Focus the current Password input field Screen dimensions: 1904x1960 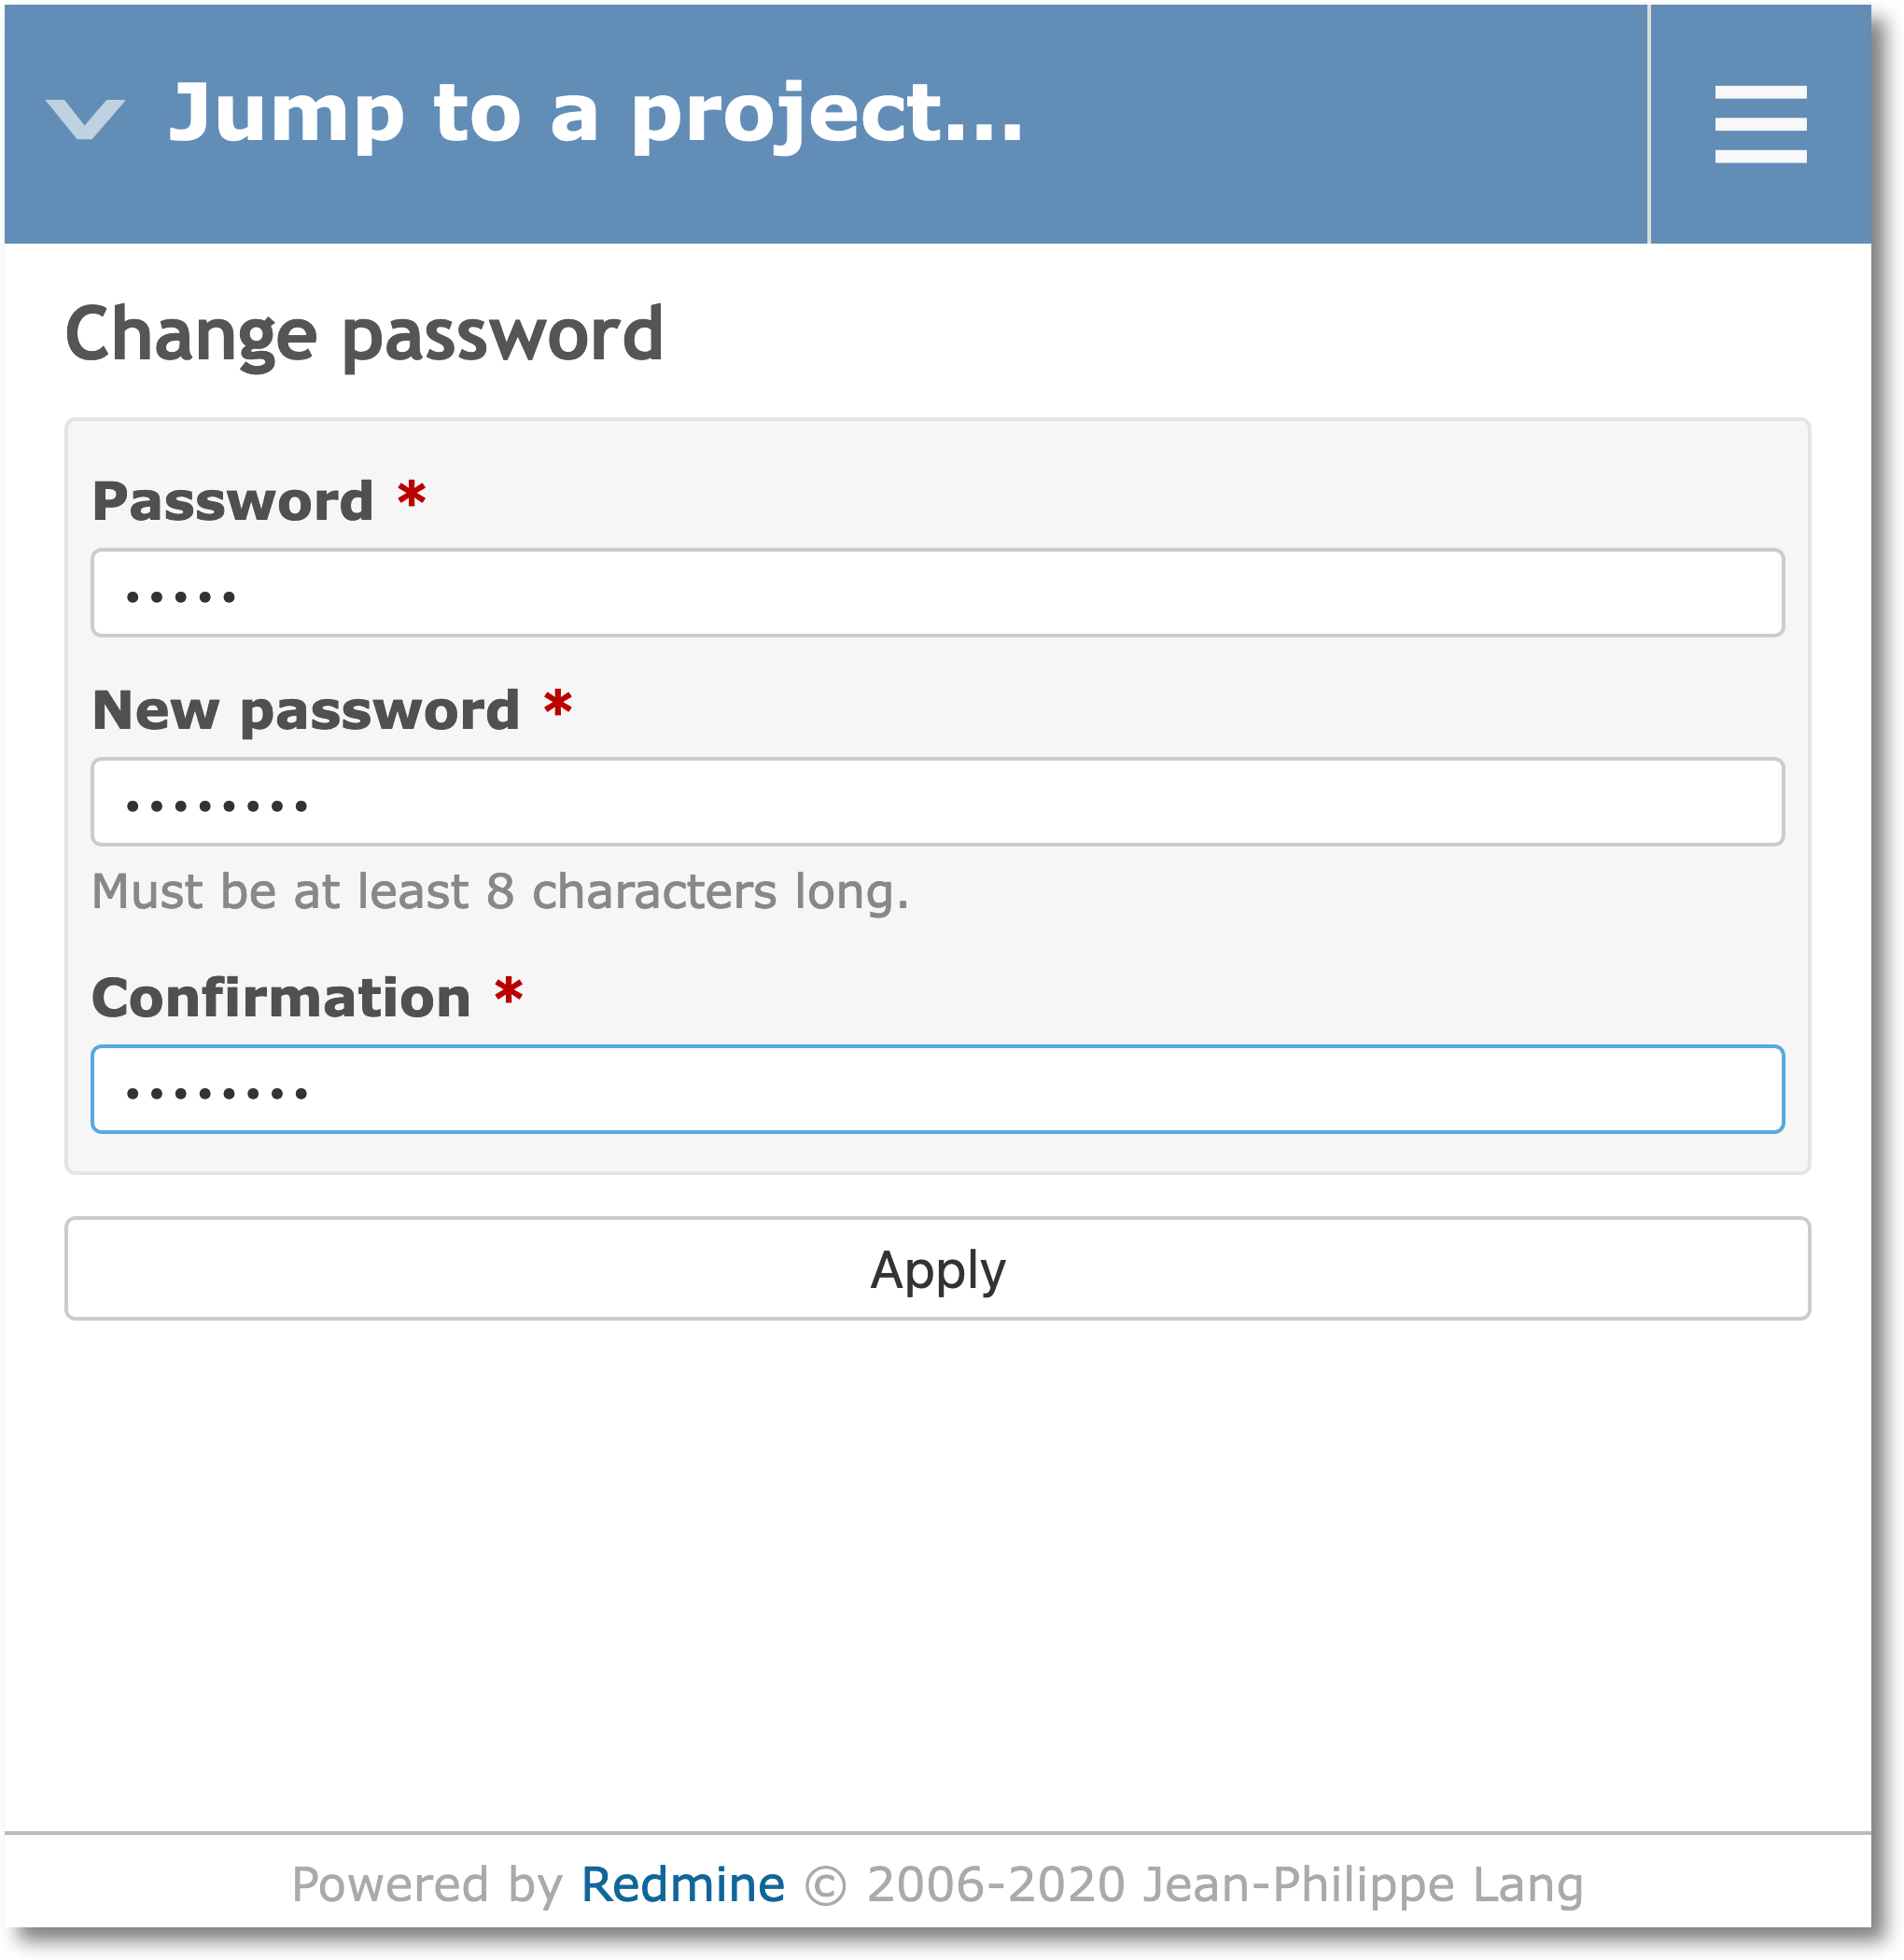point(937,593)
